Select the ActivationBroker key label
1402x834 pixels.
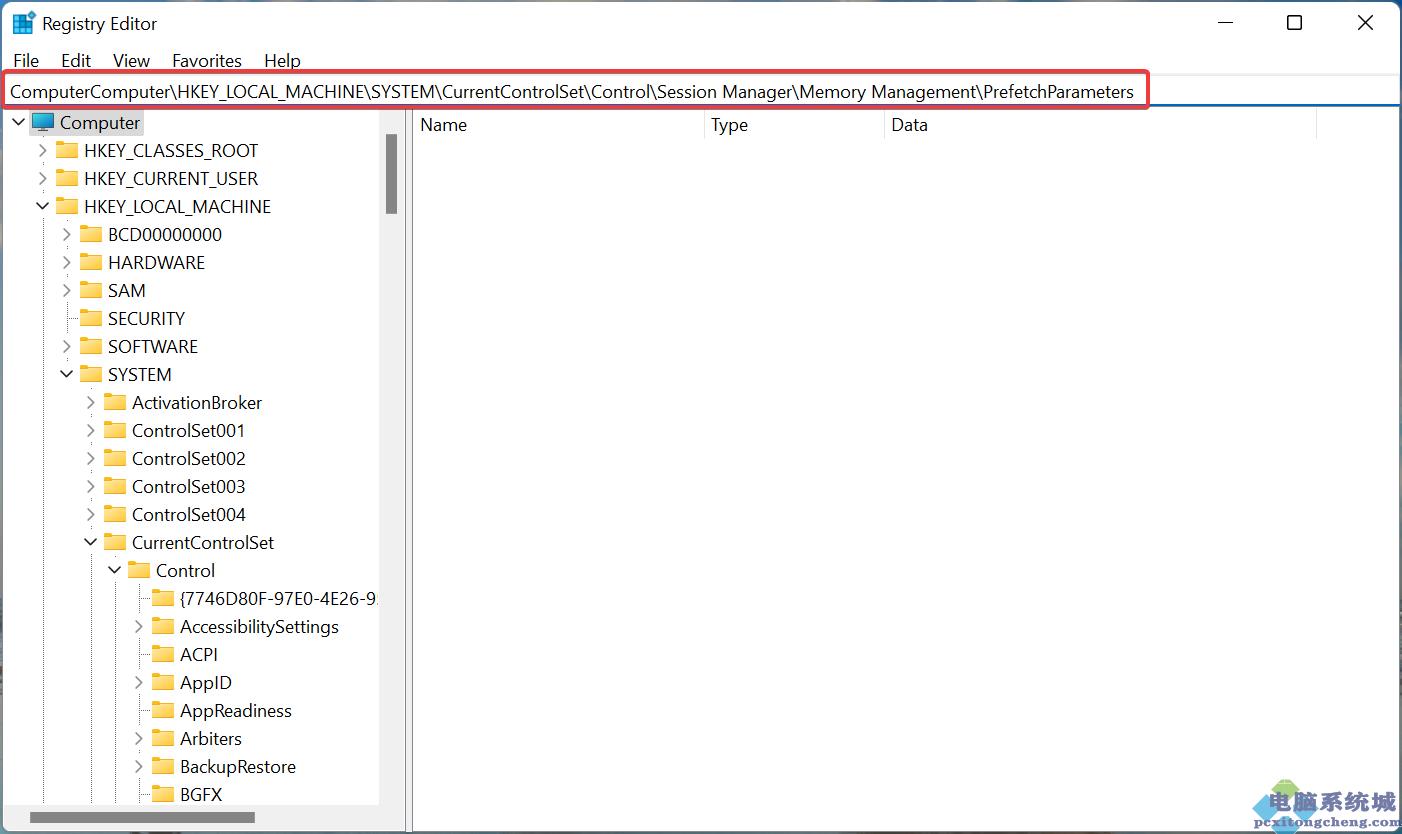197,402
